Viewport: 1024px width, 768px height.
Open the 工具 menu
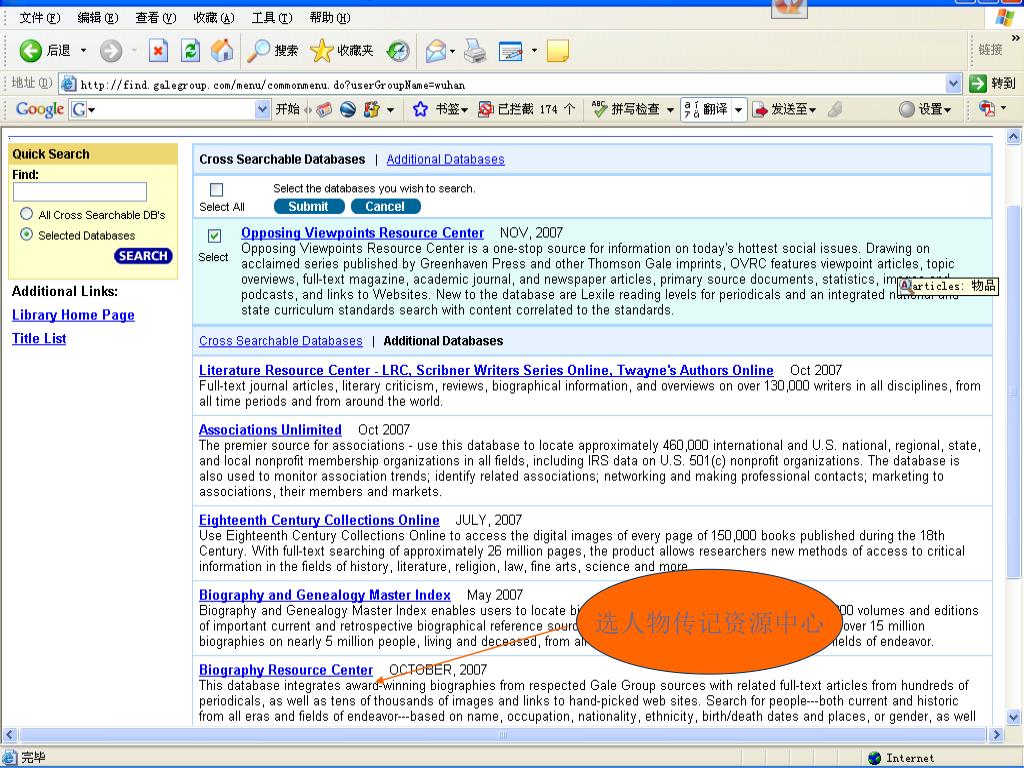click(x=272, y=18)
